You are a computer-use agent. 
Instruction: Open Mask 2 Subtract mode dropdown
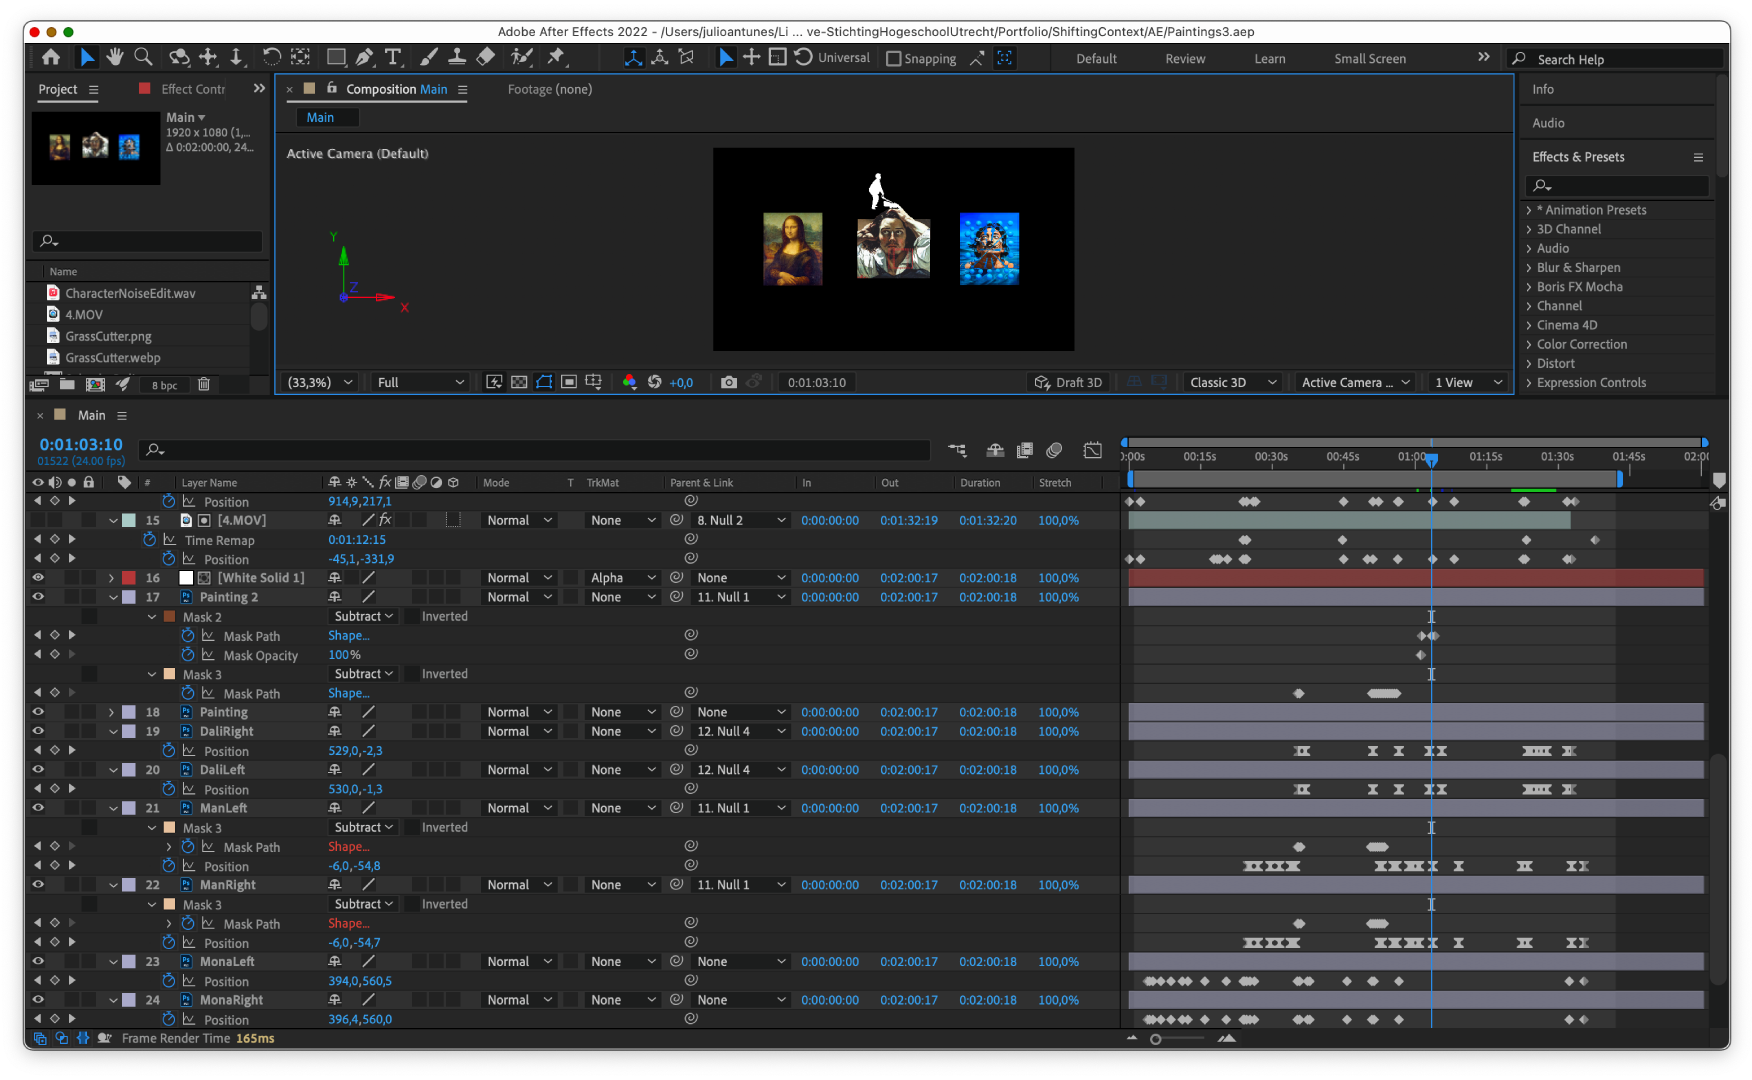click(x=363, y=616)
